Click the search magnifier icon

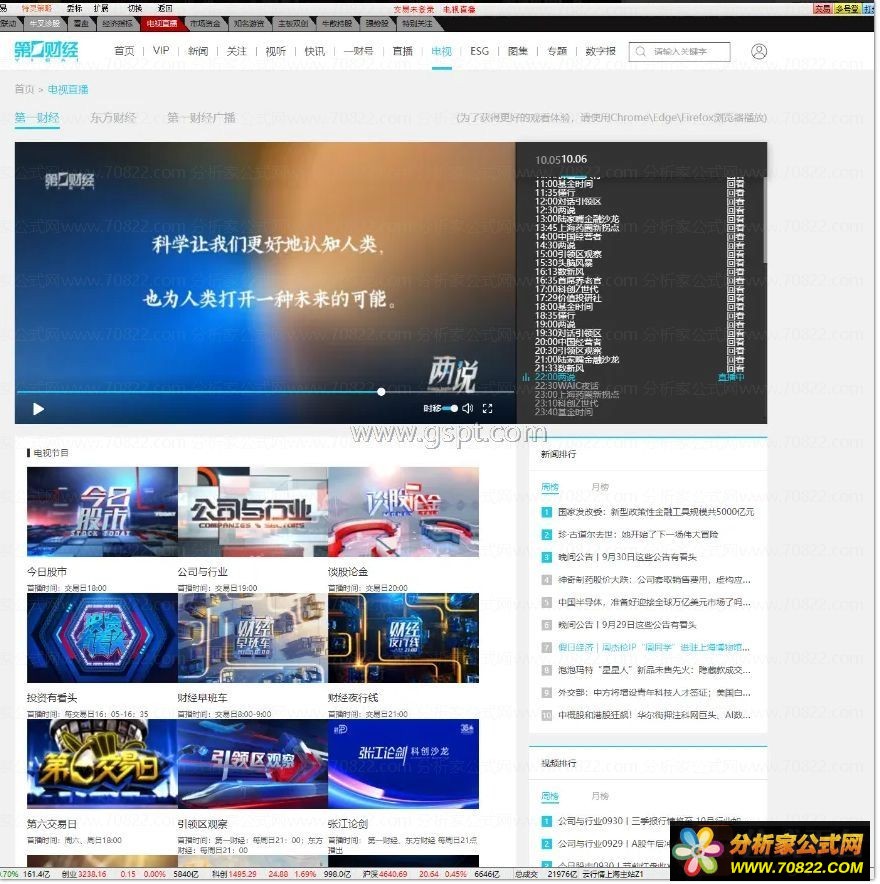click(640, 51)
